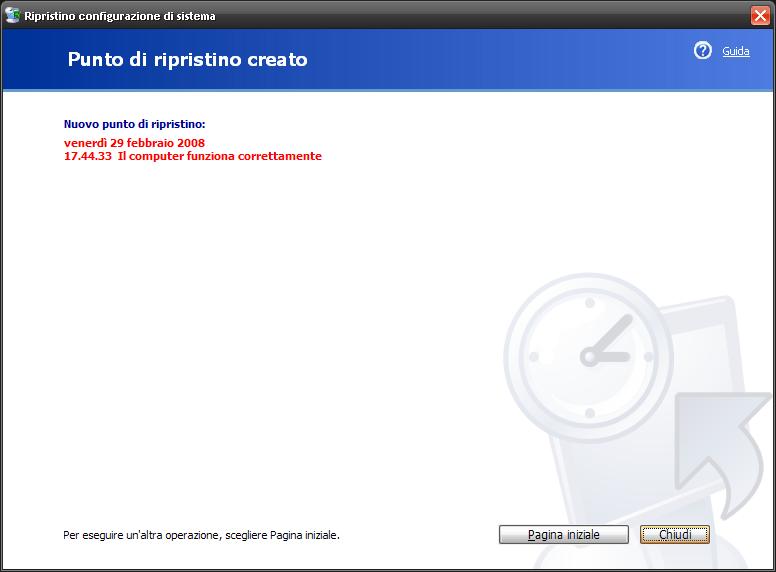Viewport: 776px width, 572px height.
Task: Click the clock's diagonal minute hand
Action: (x=612, y=334)
